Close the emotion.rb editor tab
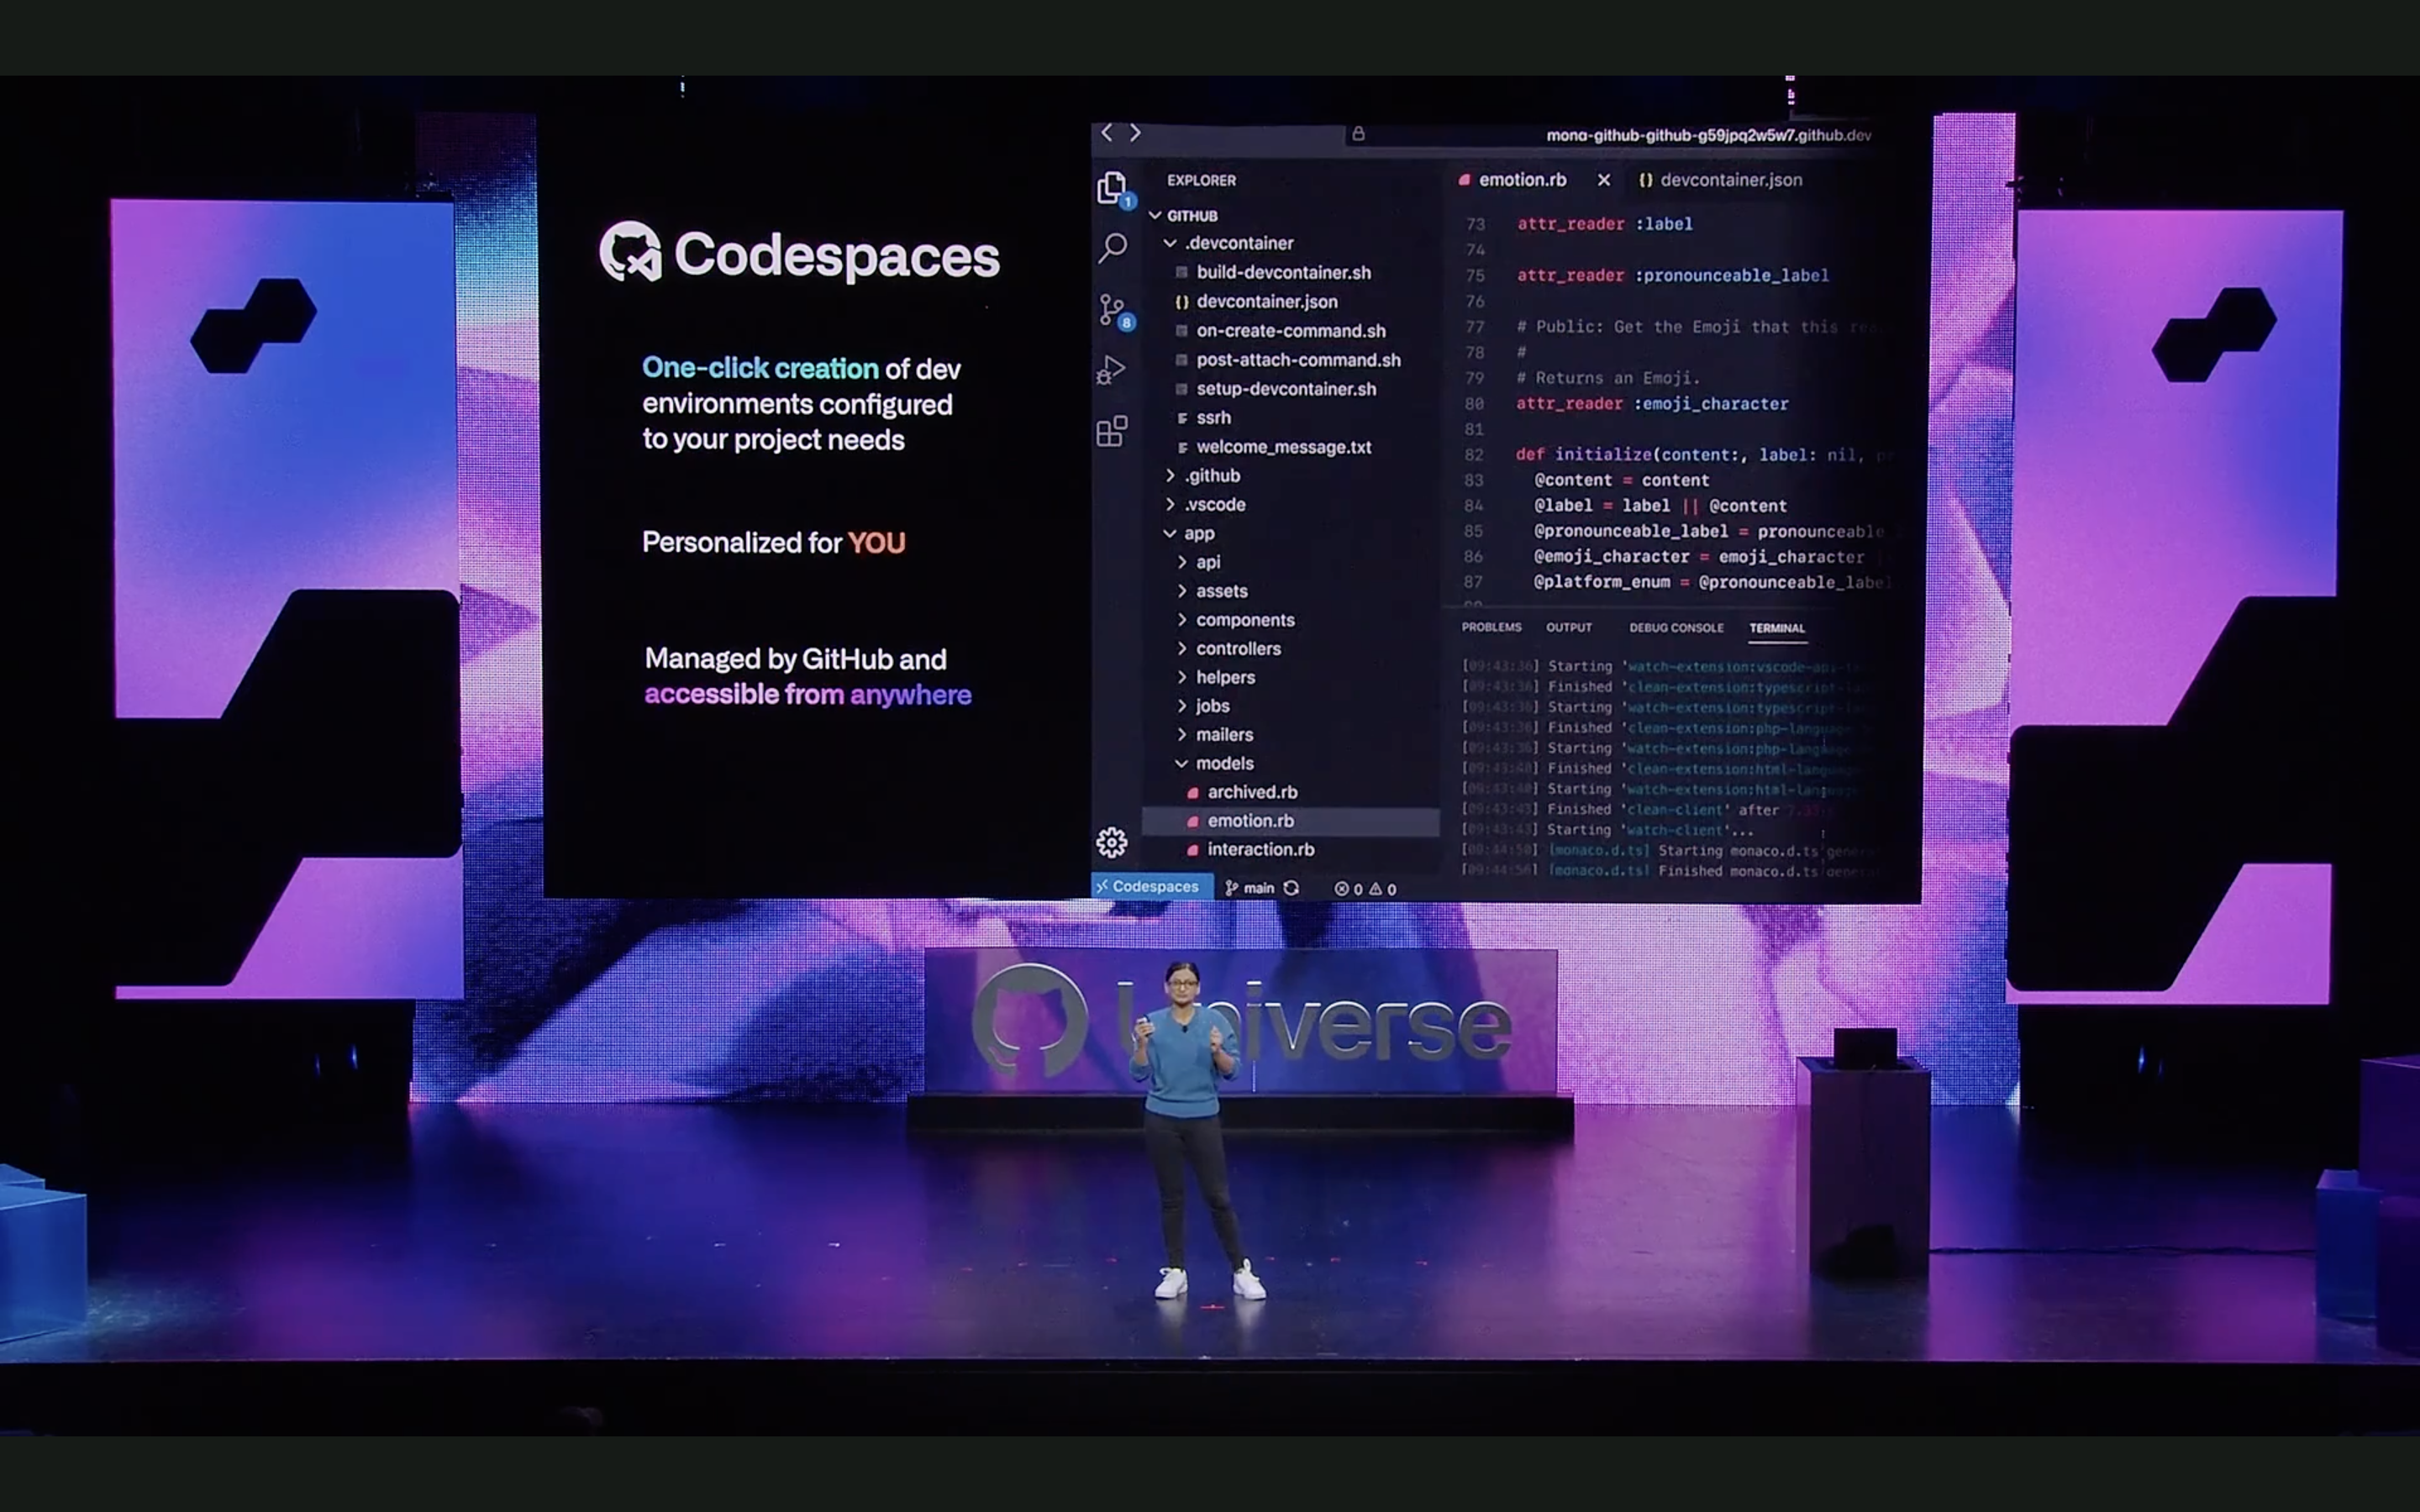This screenshot has width=2420, height=1512. point(1603,180)
